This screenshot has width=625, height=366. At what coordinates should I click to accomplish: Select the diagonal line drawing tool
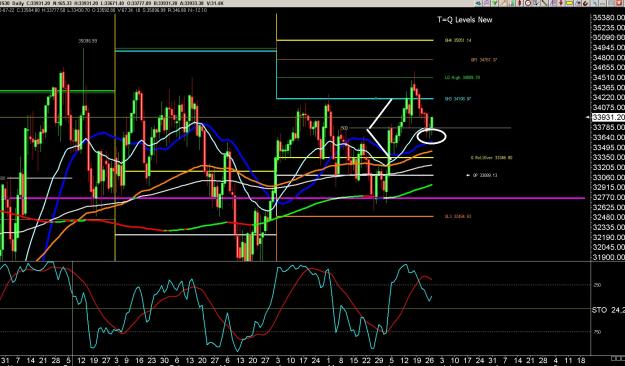pyautogui.click(x=544, y=3)
